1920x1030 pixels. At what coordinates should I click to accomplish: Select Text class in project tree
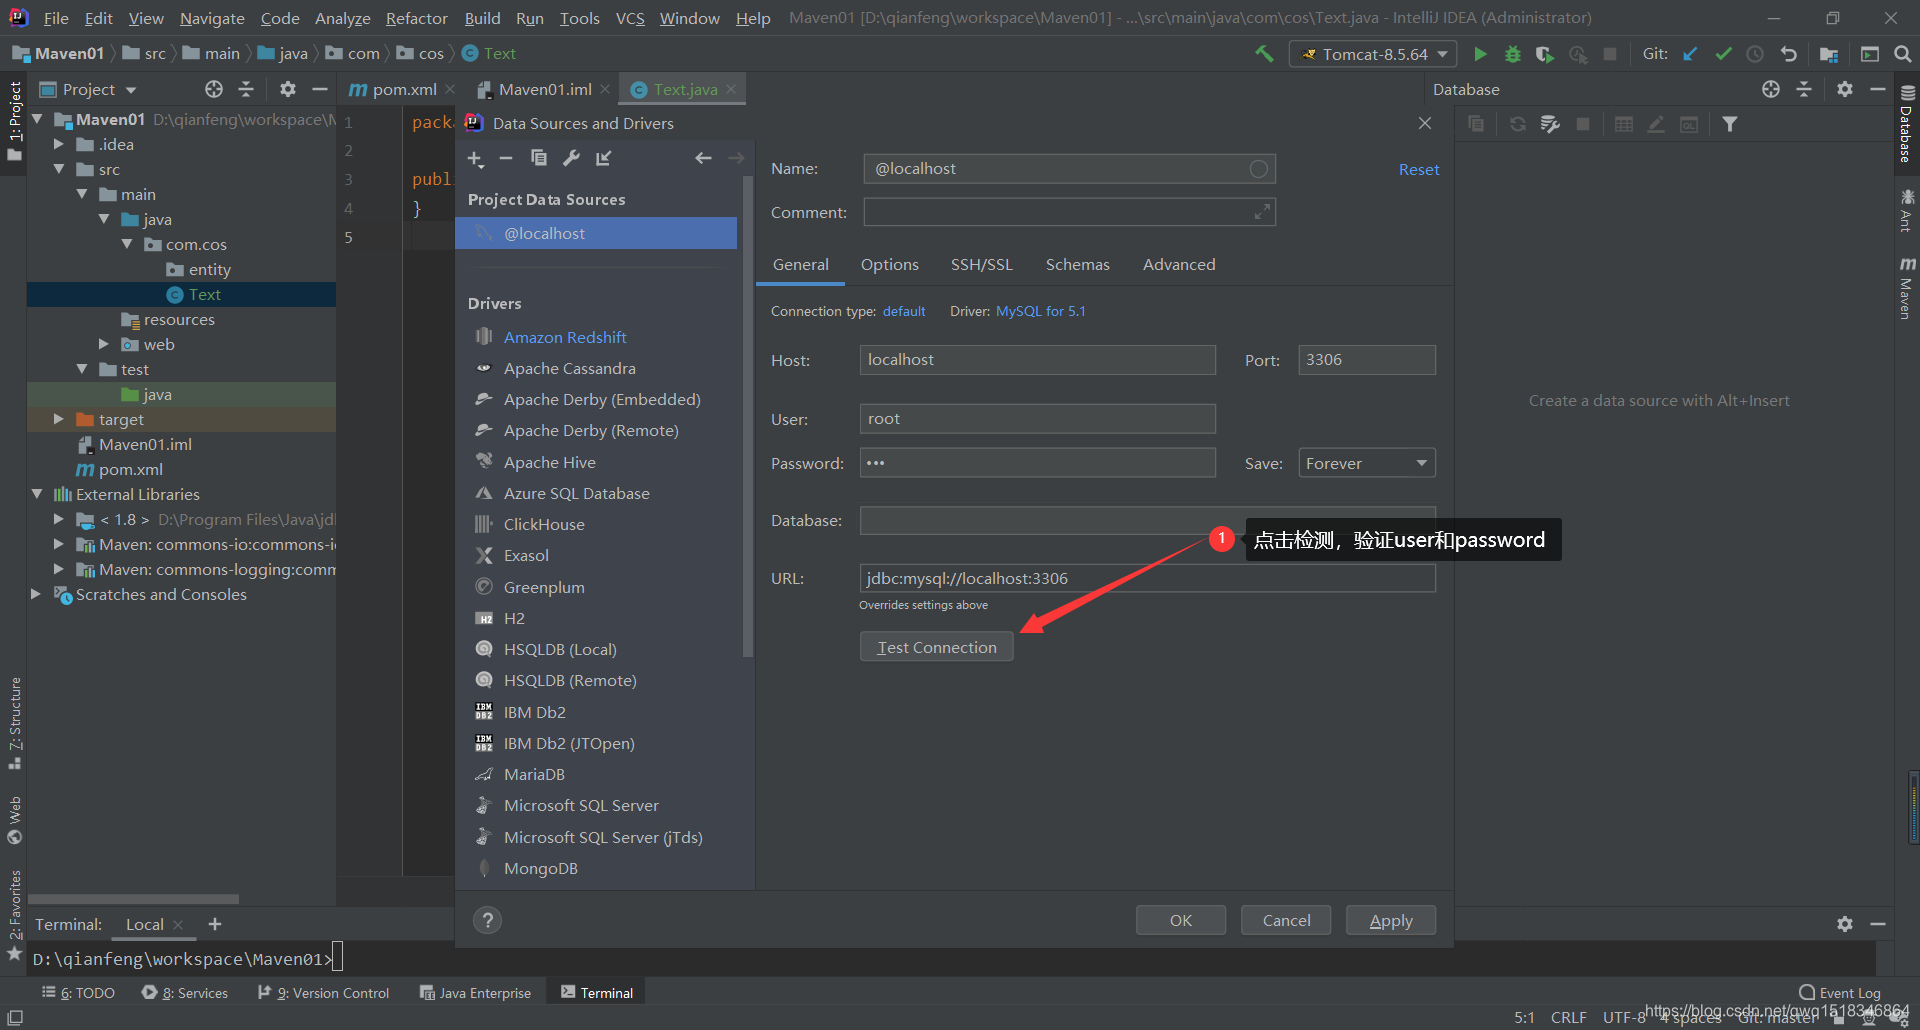(204, 294)
